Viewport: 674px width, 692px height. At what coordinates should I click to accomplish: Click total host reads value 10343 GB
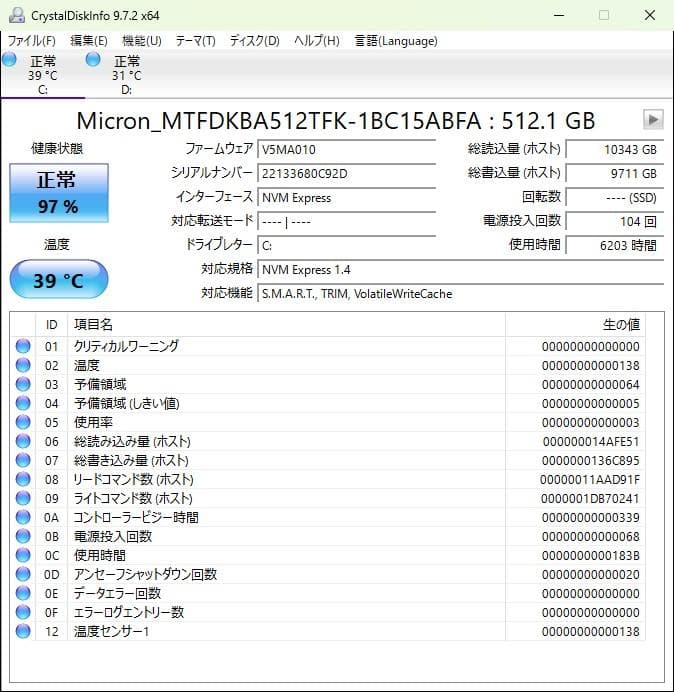[x=615, y=149]
